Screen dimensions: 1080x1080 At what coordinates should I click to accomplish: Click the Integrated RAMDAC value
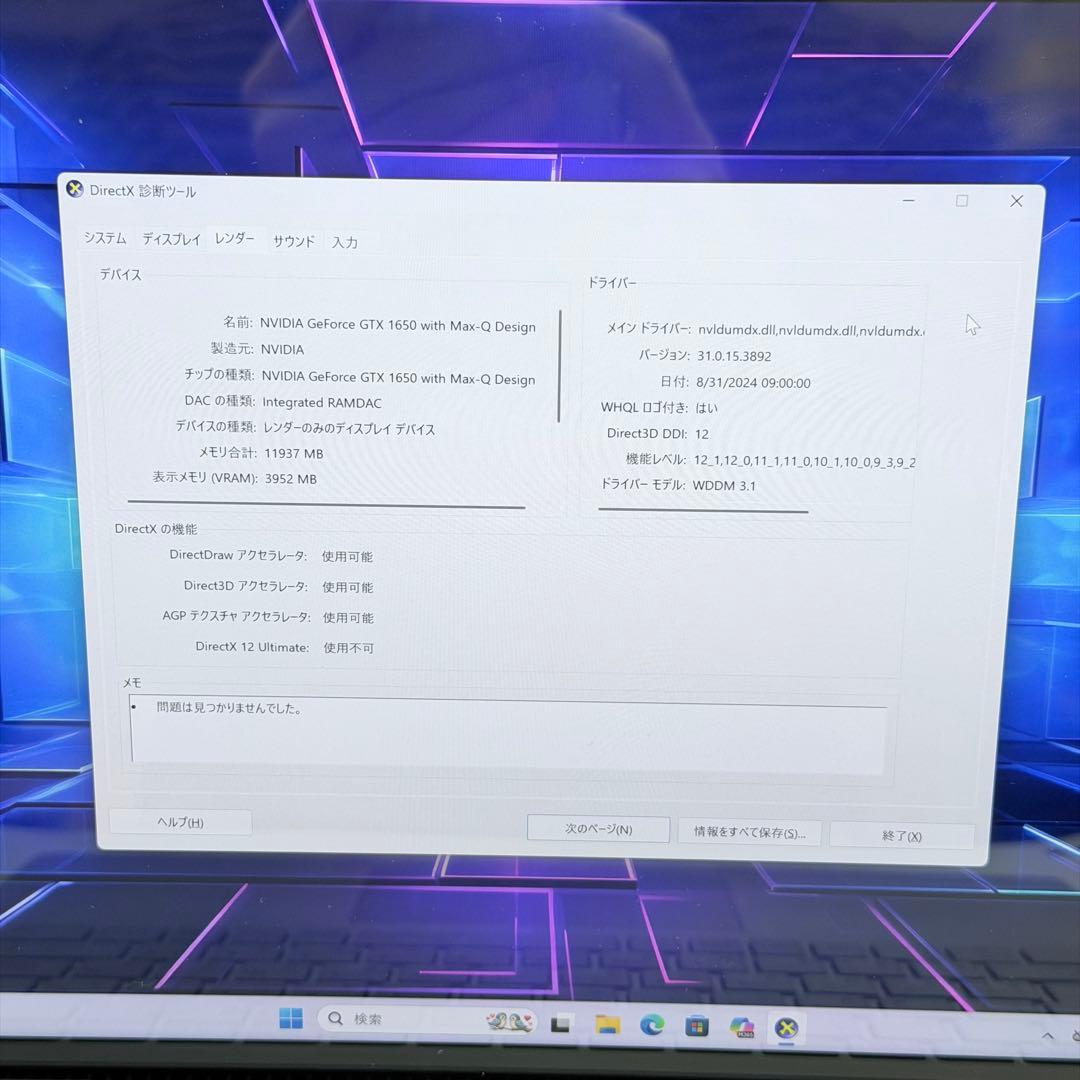point(322,402)
